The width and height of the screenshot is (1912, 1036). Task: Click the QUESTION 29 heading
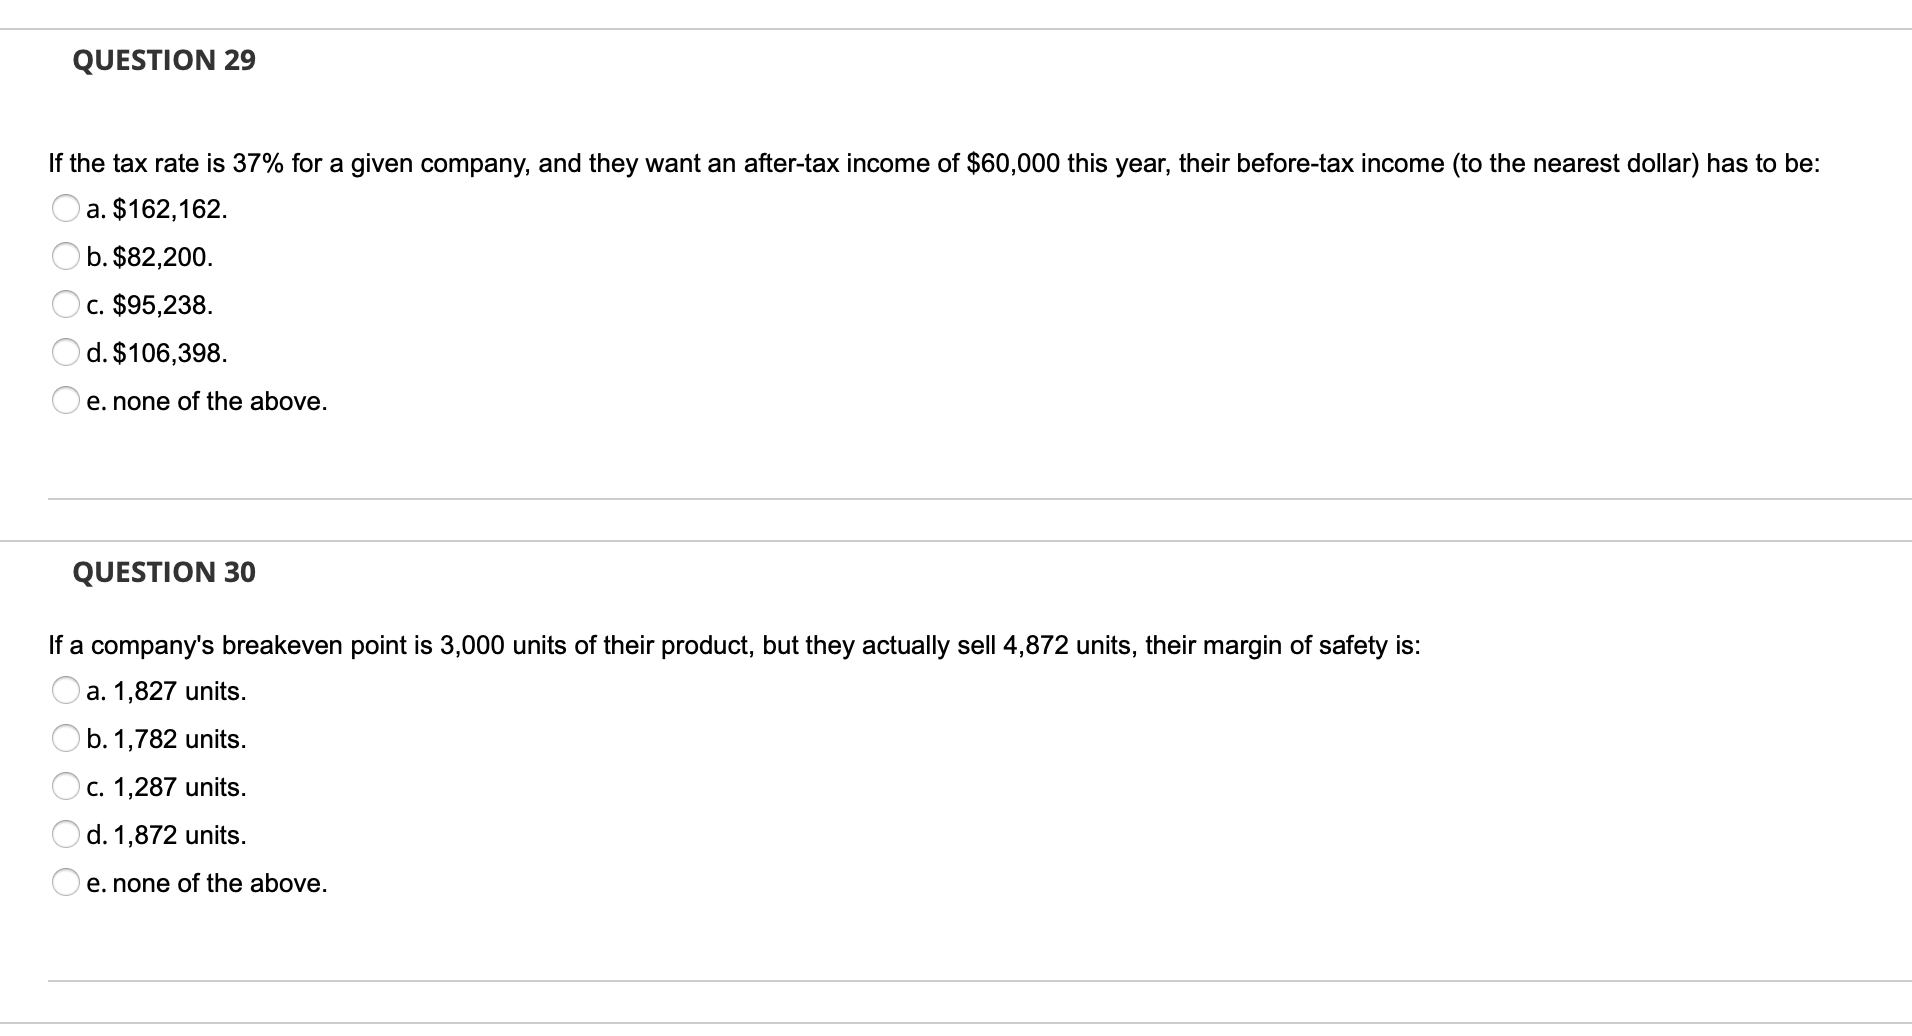click(164, 60)
